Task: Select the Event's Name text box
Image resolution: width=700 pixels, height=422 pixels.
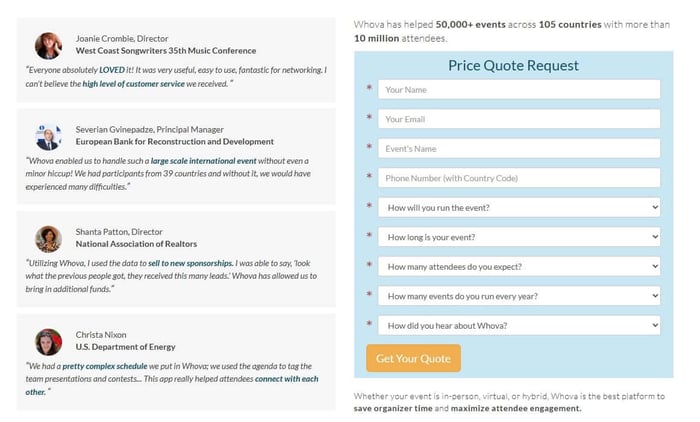Action: (519, 148)
